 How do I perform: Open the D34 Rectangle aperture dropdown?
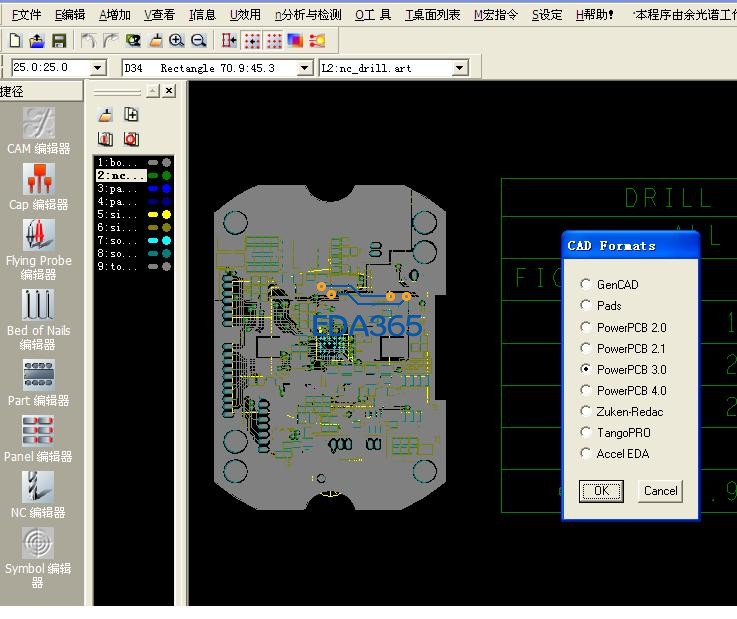click(x=305, y=68)
